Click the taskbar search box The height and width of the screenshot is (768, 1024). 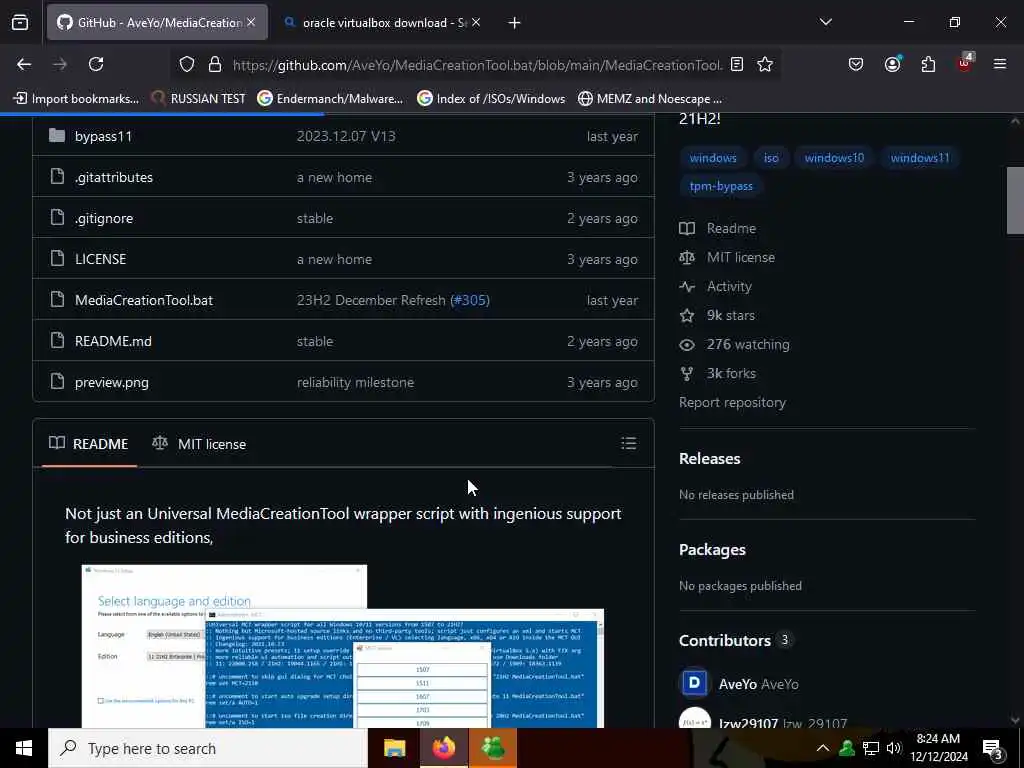(x=208, y=748)
